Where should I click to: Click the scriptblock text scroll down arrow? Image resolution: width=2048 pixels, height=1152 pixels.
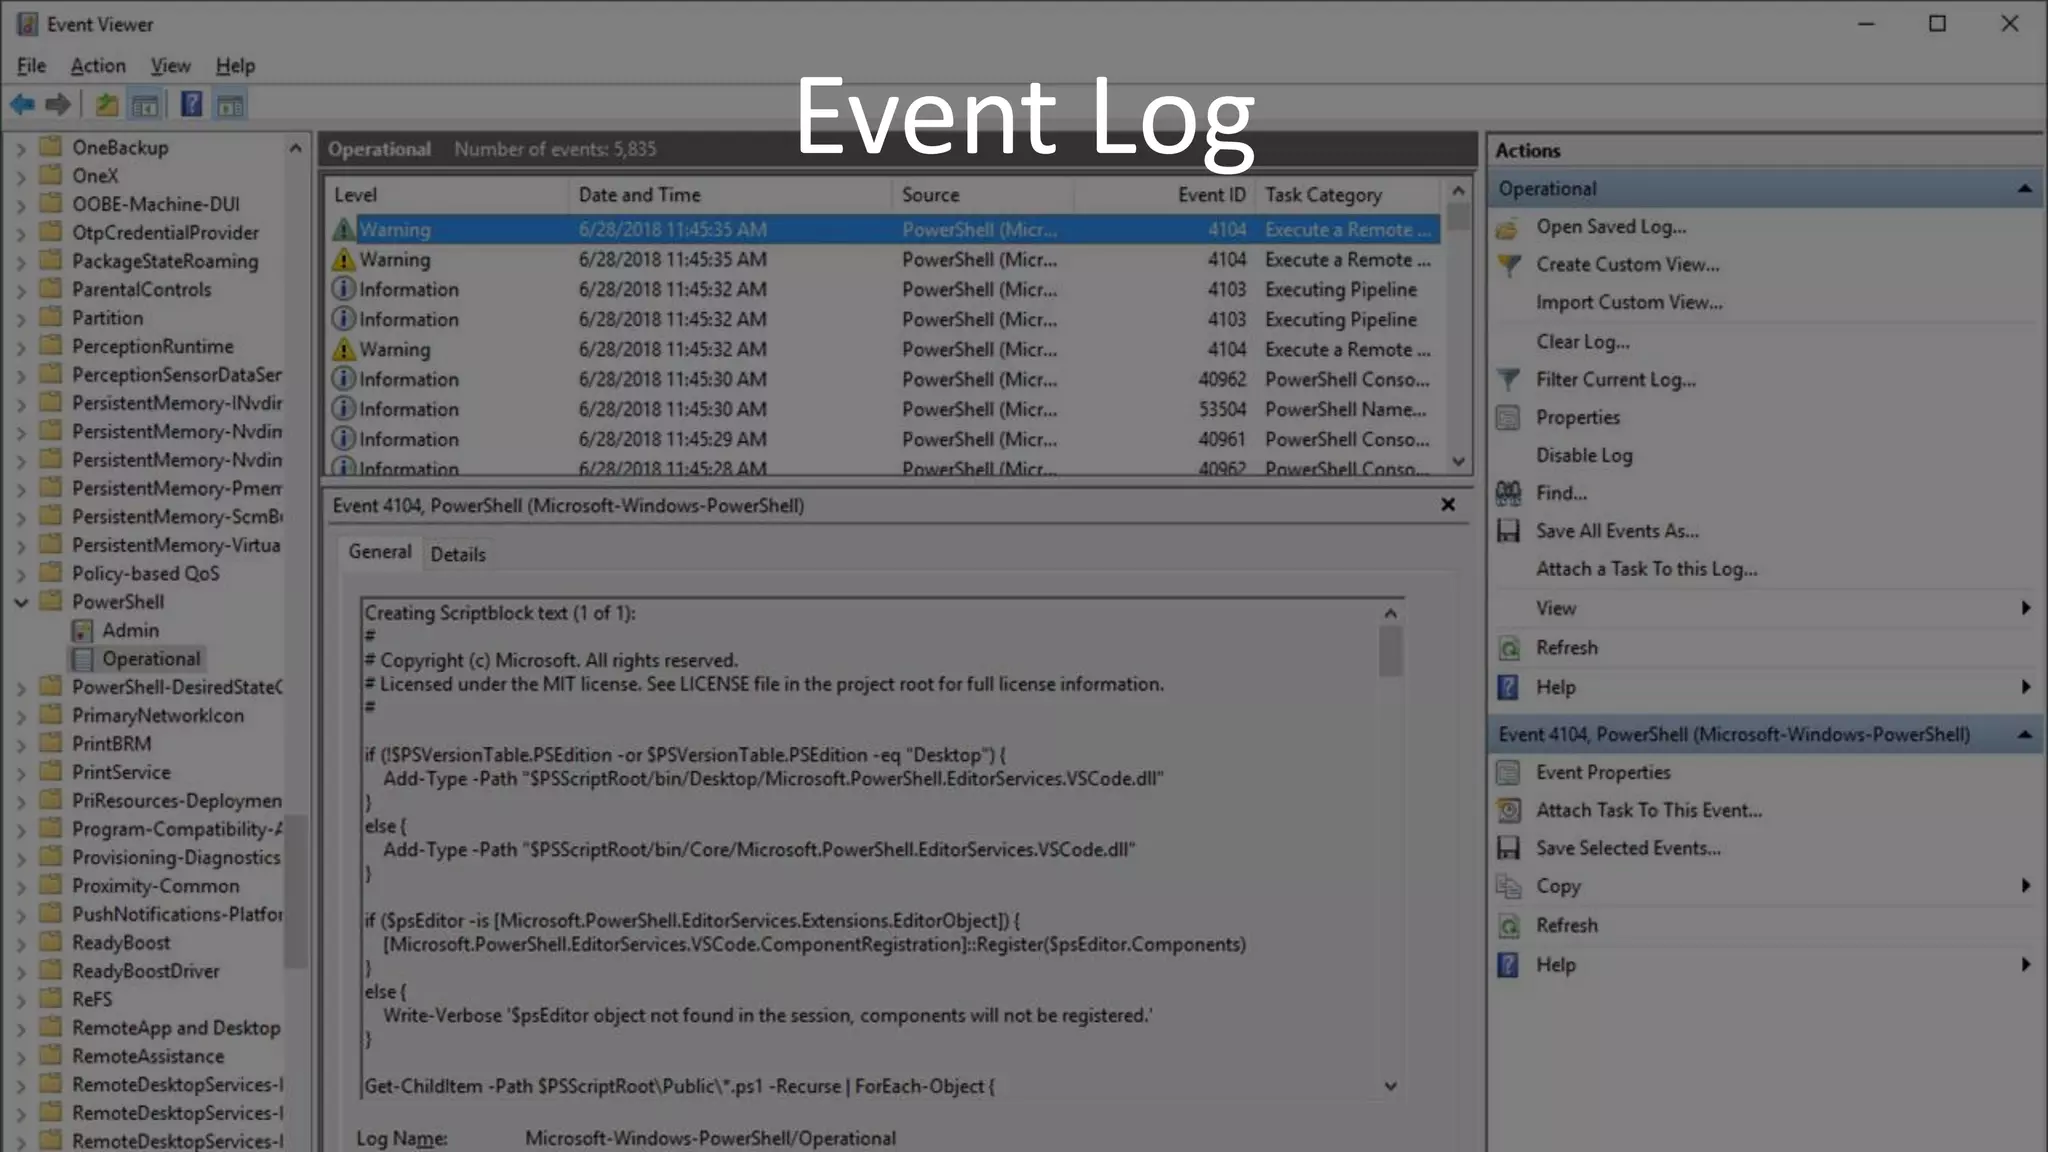click(x=1390, y=1086)
